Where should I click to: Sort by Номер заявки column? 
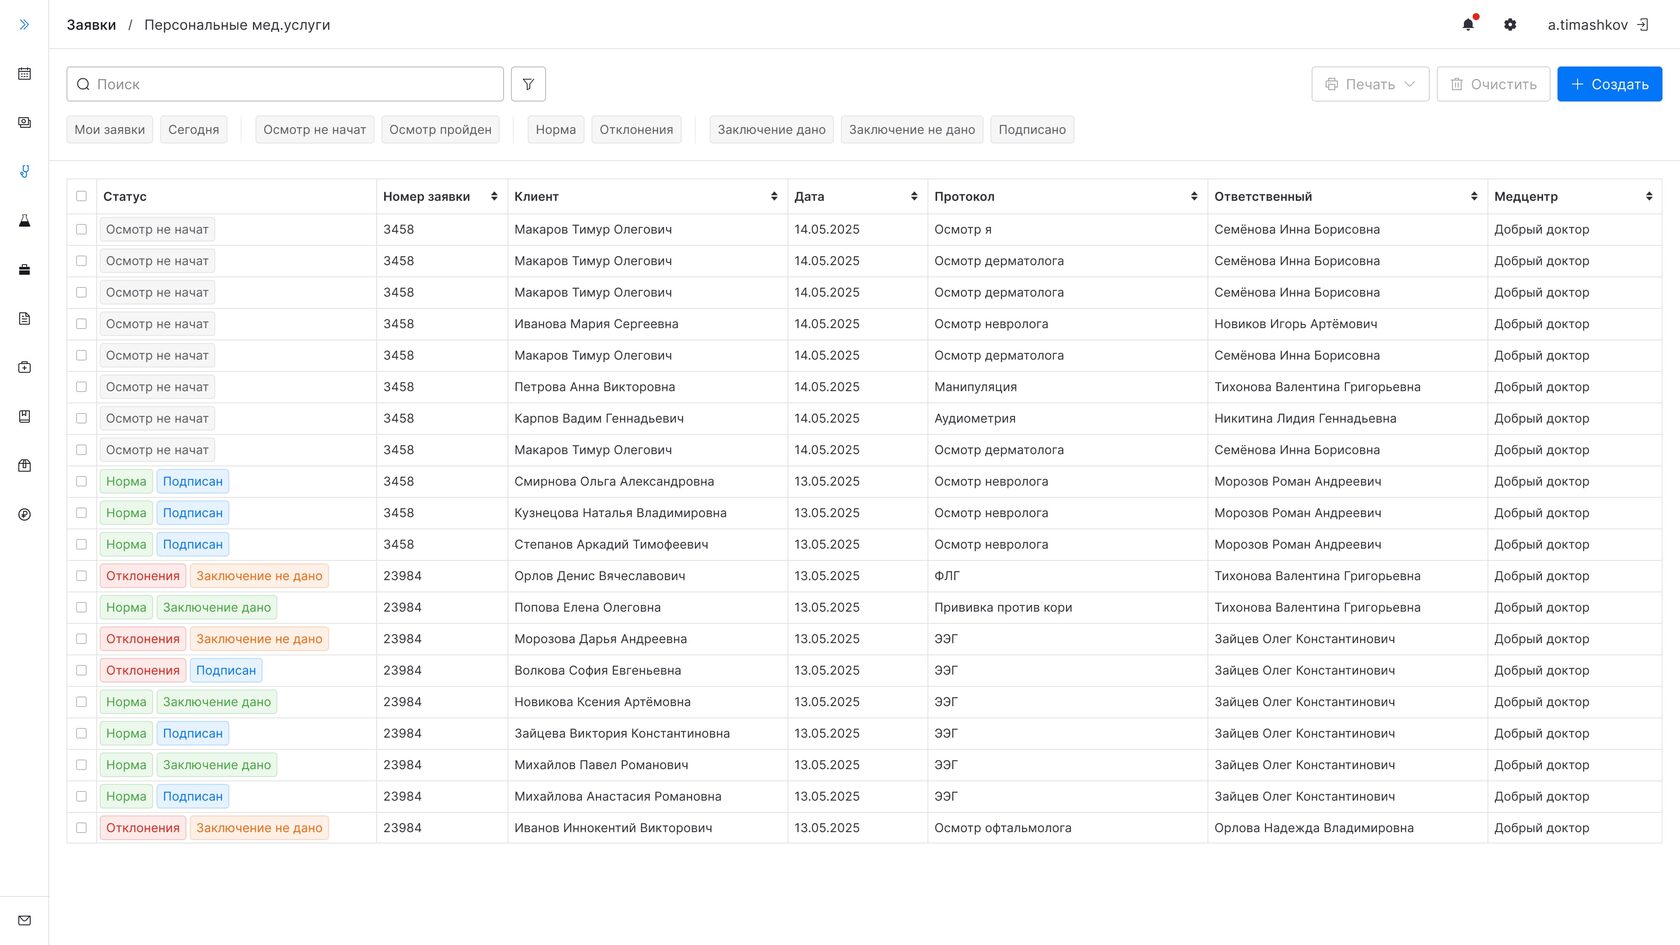coord(494,197)
